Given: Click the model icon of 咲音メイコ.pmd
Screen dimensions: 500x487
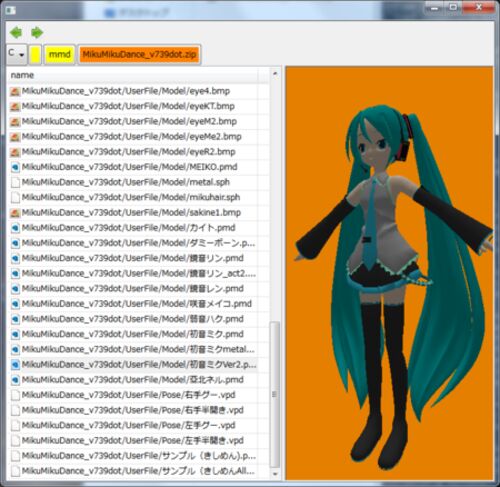Looking at the screenshot, I should coord(15,304).
